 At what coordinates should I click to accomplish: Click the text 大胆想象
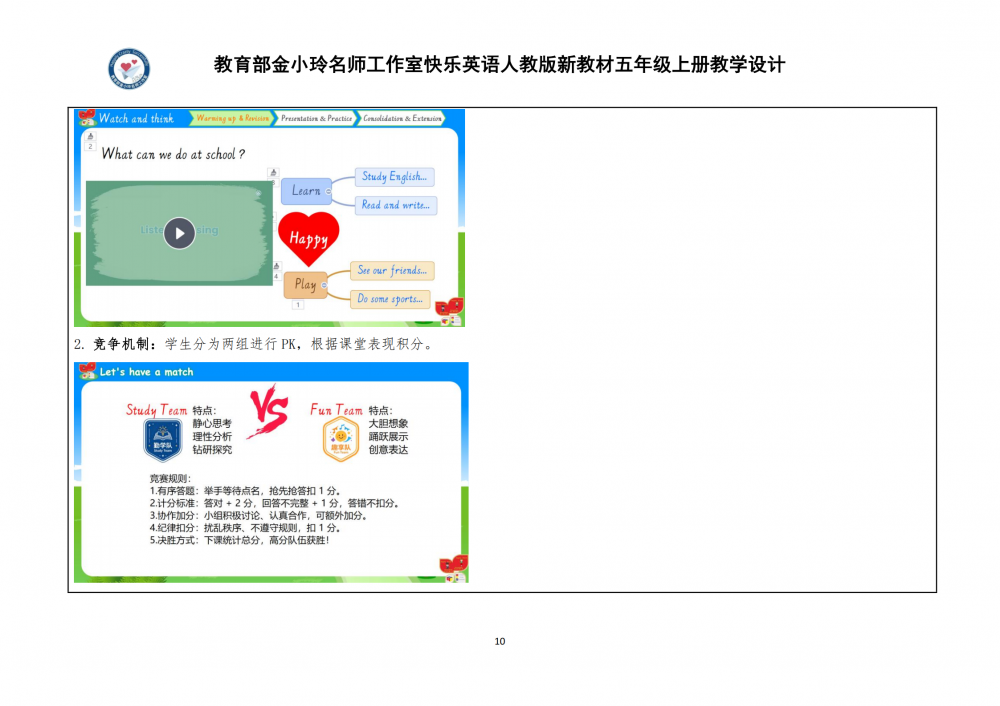(x=388, y=423)
